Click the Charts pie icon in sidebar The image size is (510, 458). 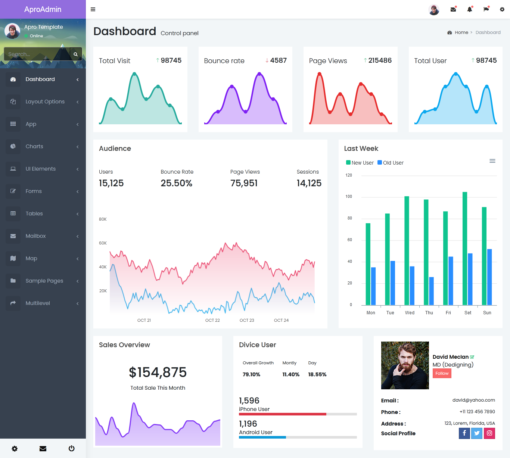pyautogui.click(x=13, y=146)
